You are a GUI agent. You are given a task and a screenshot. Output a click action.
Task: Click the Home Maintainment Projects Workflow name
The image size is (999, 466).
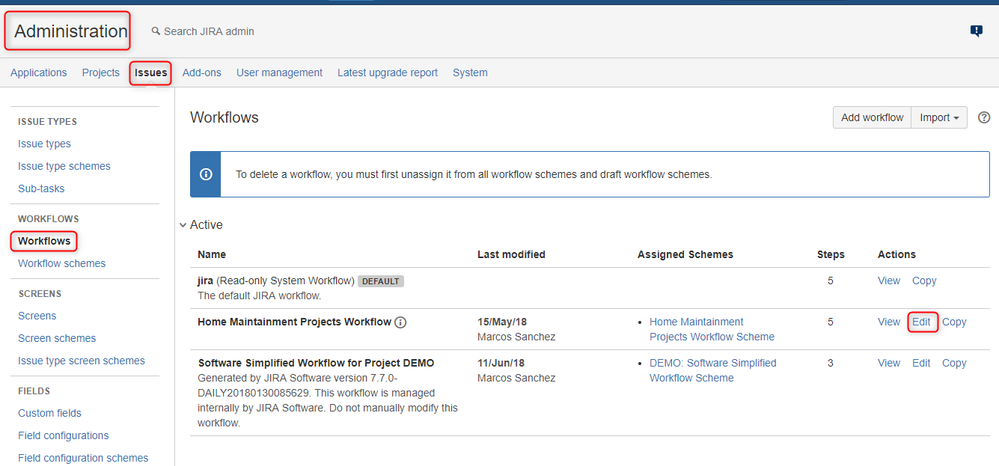click(x=294, y=322)
